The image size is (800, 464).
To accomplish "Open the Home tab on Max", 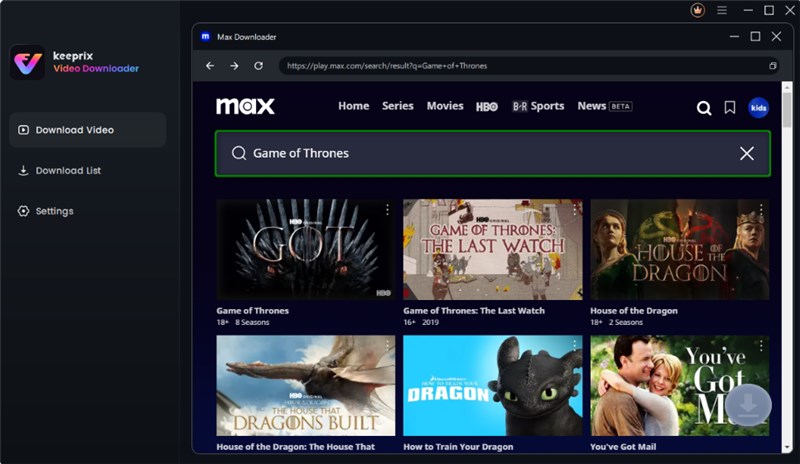I will 354,106.
